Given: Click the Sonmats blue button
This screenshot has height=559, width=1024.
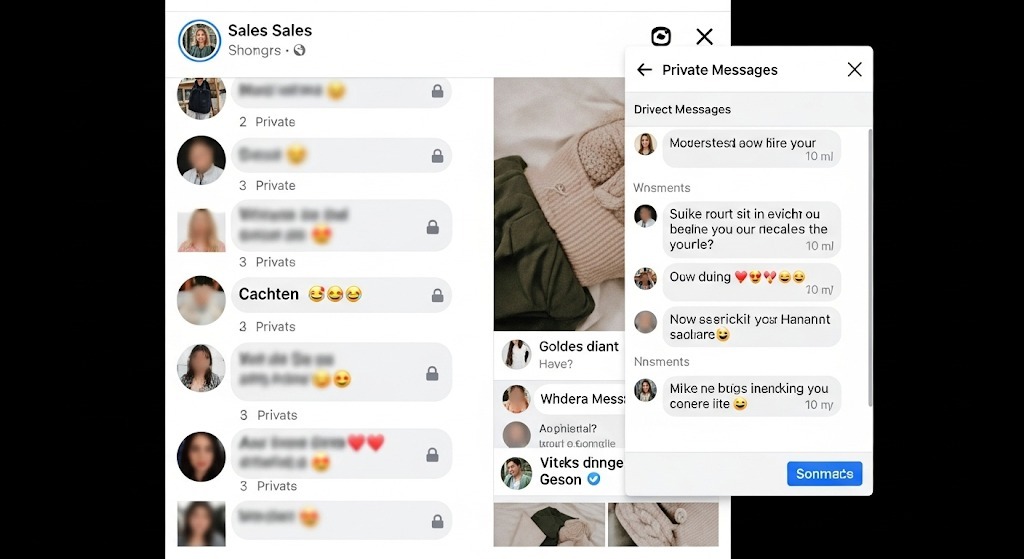Looking at the screenshot, I should (824, 473).
